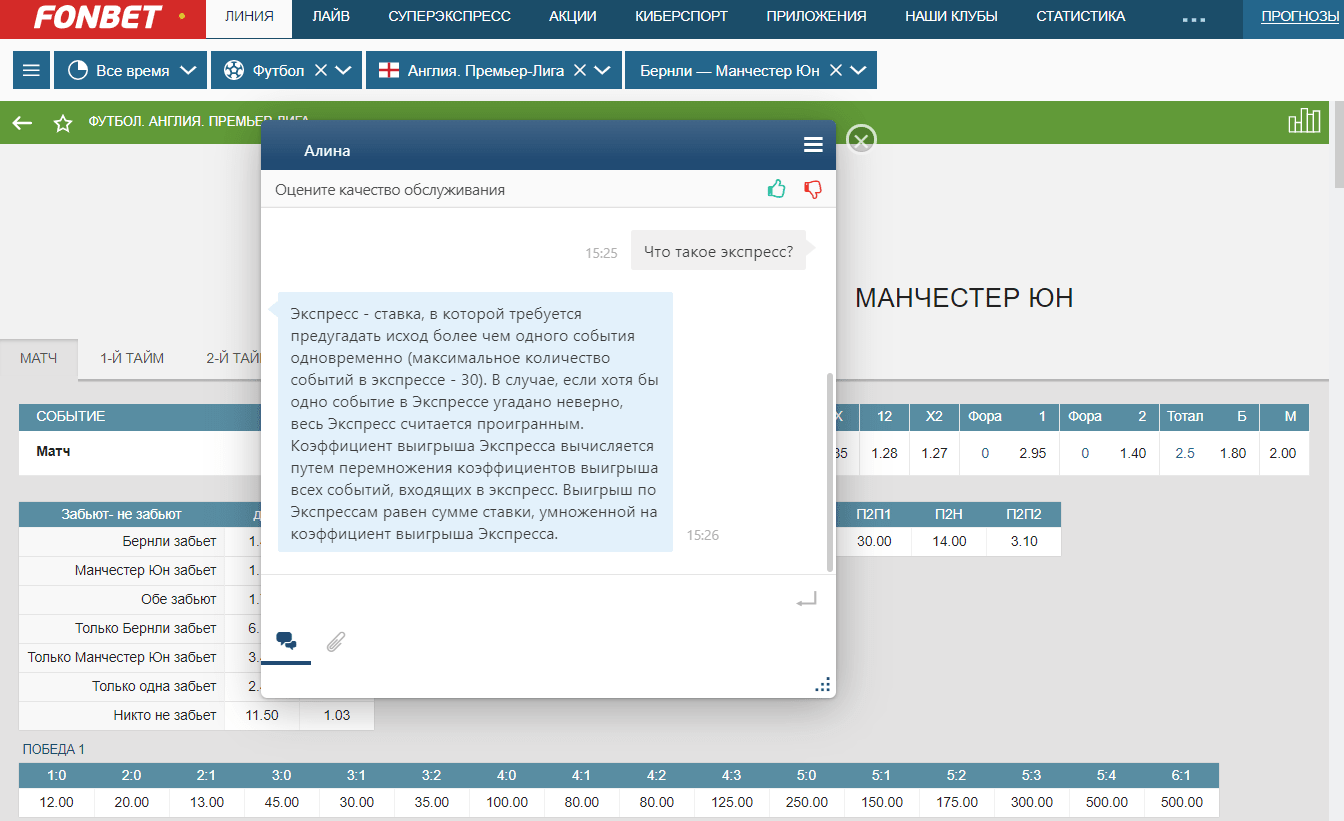Open the chat window menu icon
Screen dimensions: 1344x821
(x=813, y=145)
